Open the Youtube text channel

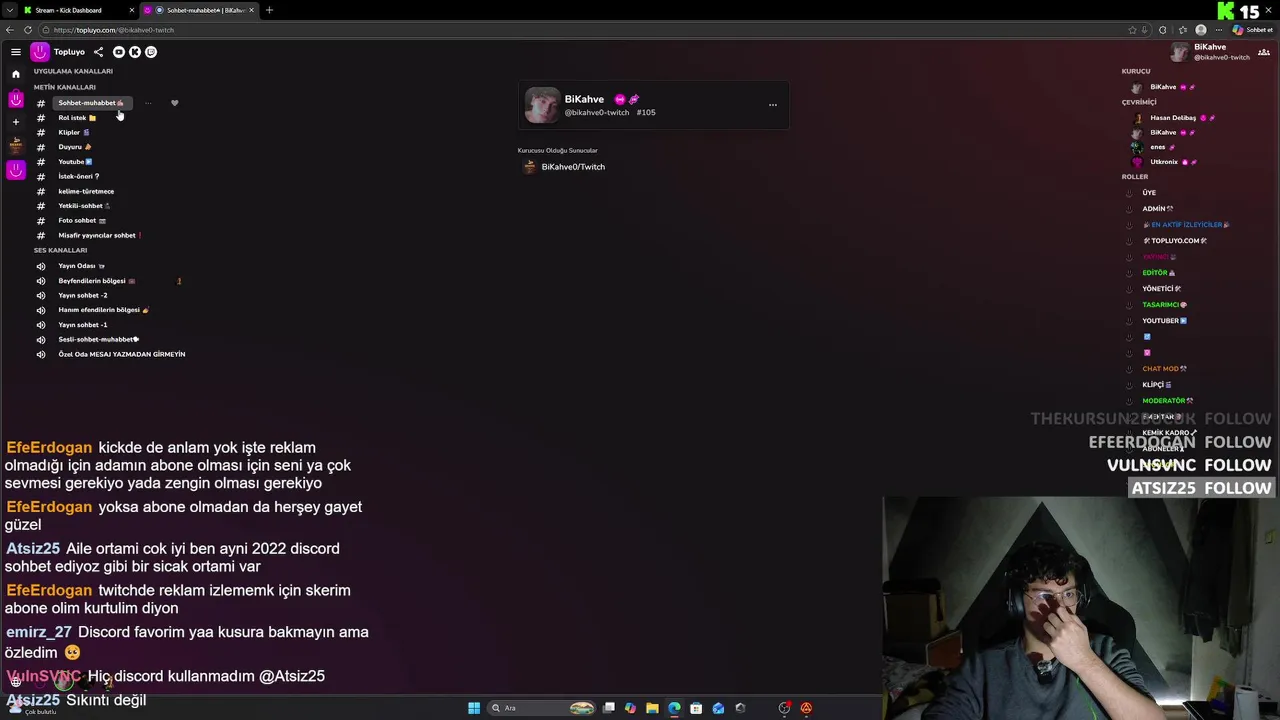[x=75, y=162]
